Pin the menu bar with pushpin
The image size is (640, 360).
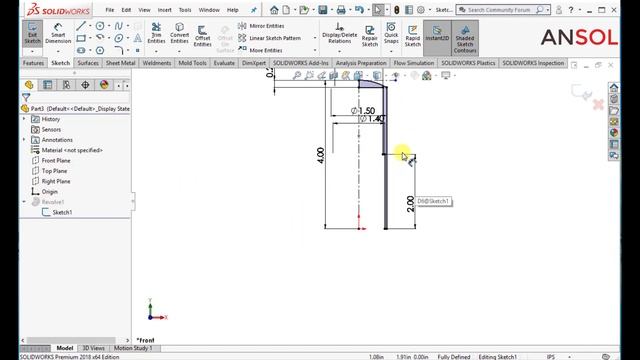click(253, 10)
